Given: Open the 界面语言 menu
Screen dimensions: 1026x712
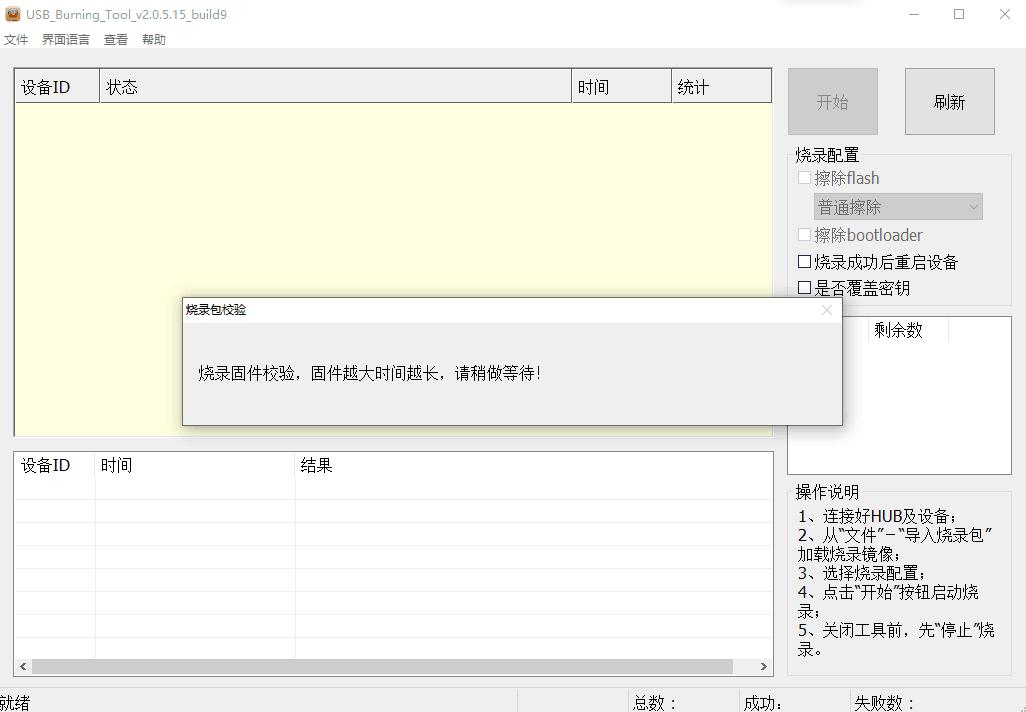Looking at the screenshot, I should [x=65, y=39].
